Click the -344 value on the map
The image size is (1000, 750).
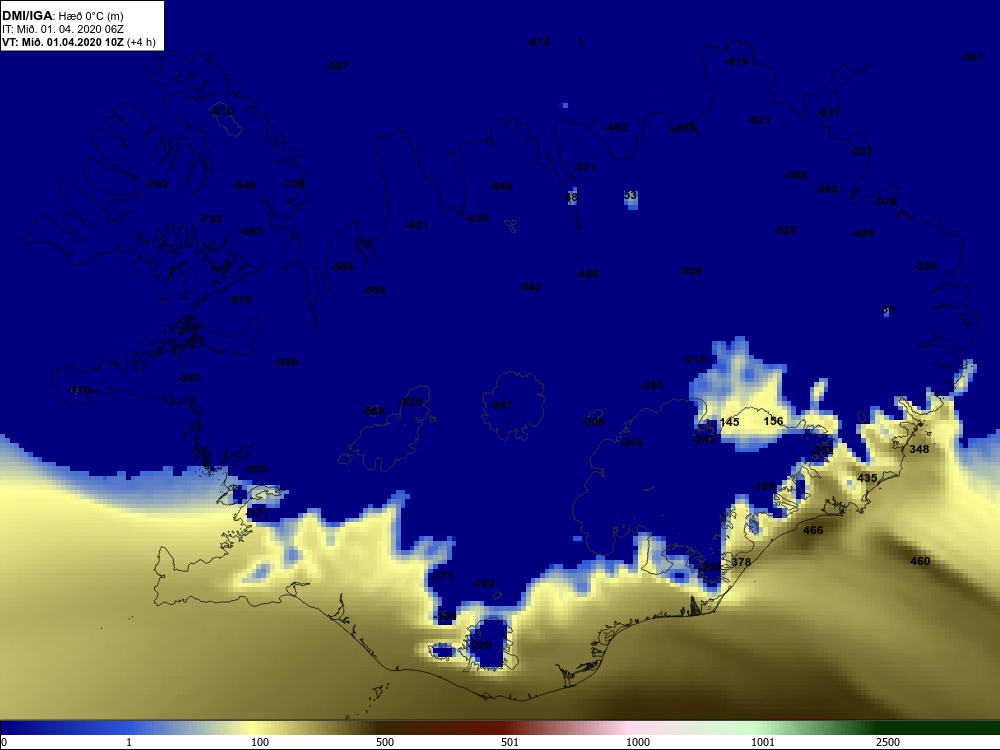632,442
